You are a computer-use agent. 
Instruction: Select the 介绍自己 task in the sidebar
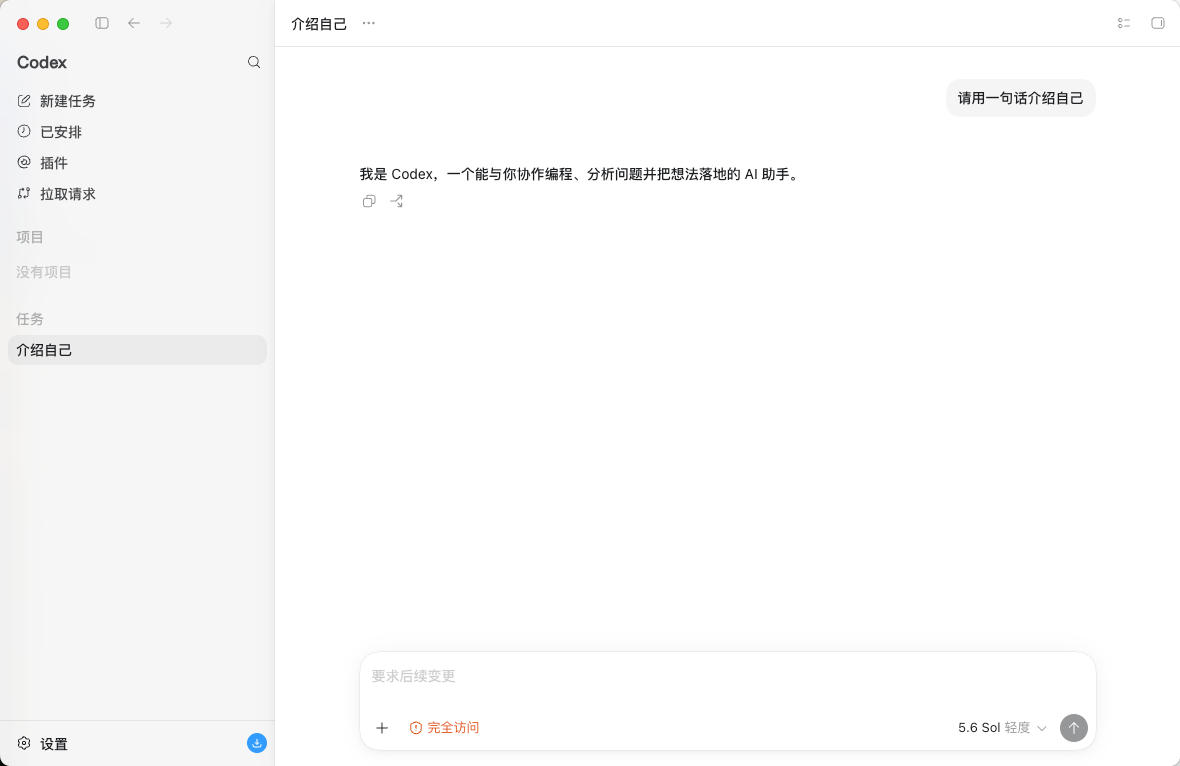tap(137, 350)
